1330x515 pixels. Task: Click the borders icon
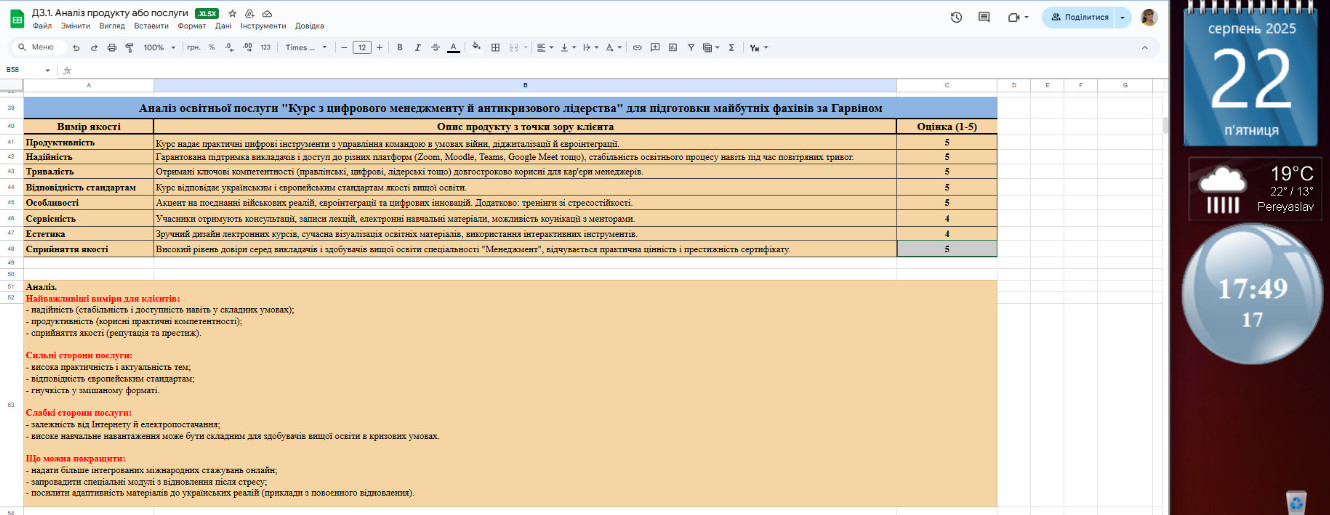click(496, 47)
